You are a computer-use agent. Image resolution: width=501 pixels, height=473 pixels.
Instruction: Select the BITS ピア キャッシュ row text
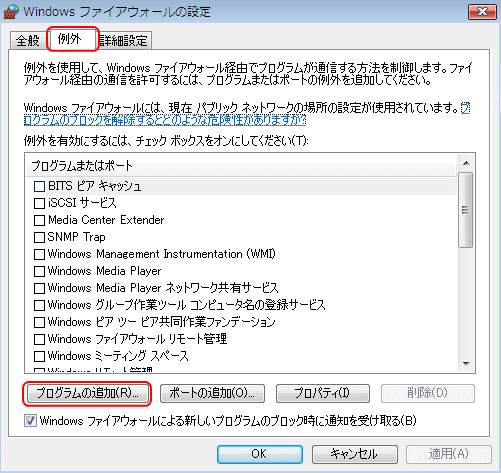coord(94,186)
